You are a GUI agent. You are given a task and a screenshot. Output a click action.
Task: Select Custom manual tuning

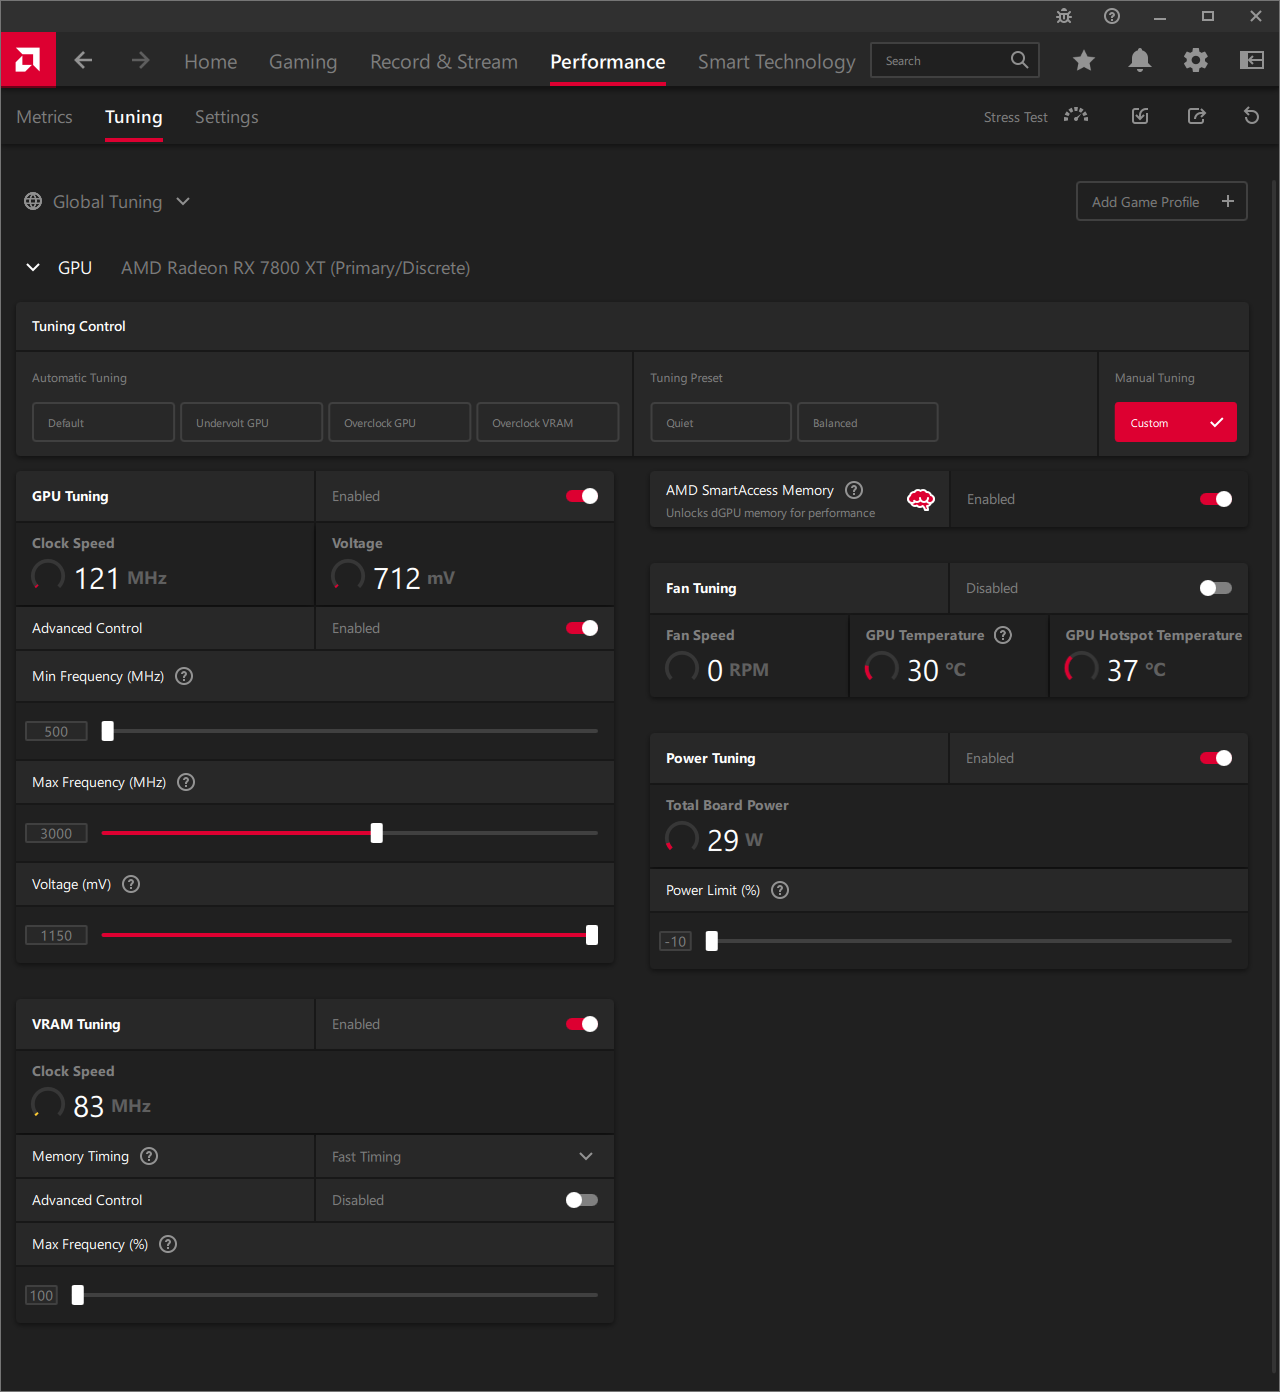(x=1176, y=422)
